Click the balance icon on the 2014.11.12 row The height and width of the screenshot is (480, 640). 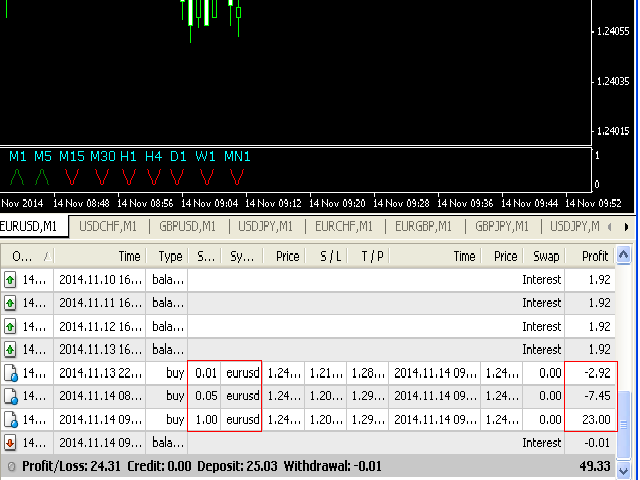pyautogui.click(x=11, y=326)
